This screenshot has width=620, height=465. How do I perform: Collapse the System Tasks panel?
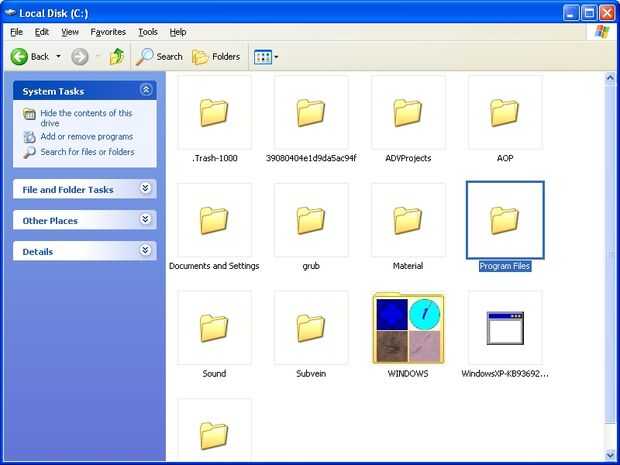click(x=146, y=90)
